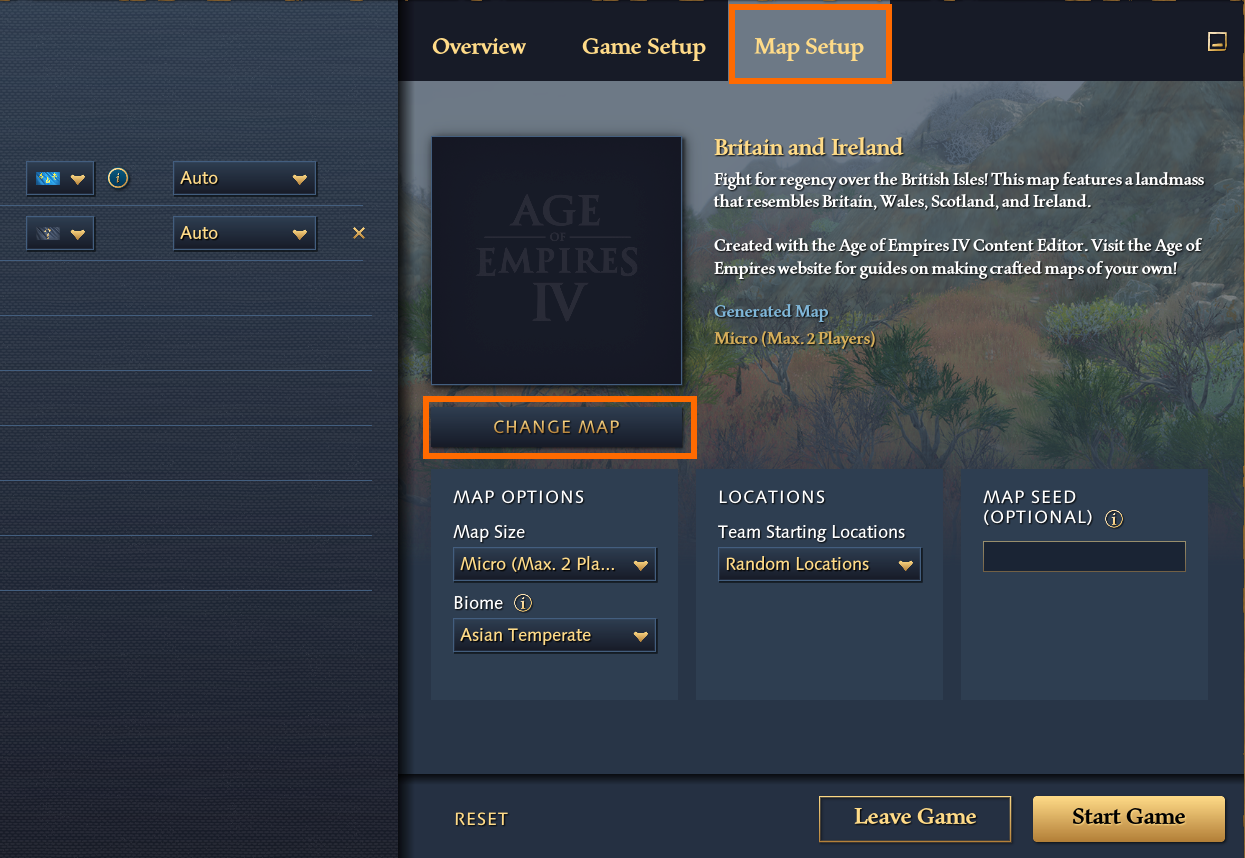The height and width of the screenshot is (858, 1245).
Task: Open the Asian Temperate biome dropdown
Action: point(555,635)
